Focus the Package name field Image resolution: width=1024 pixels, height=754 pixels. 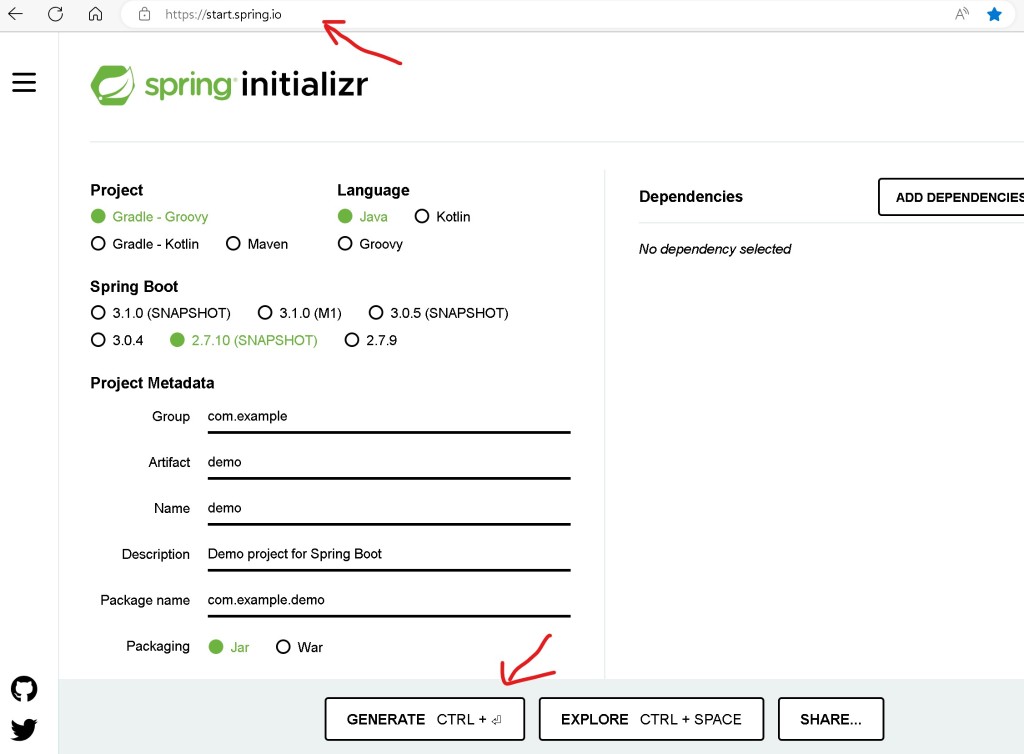[x=389, y=601]
